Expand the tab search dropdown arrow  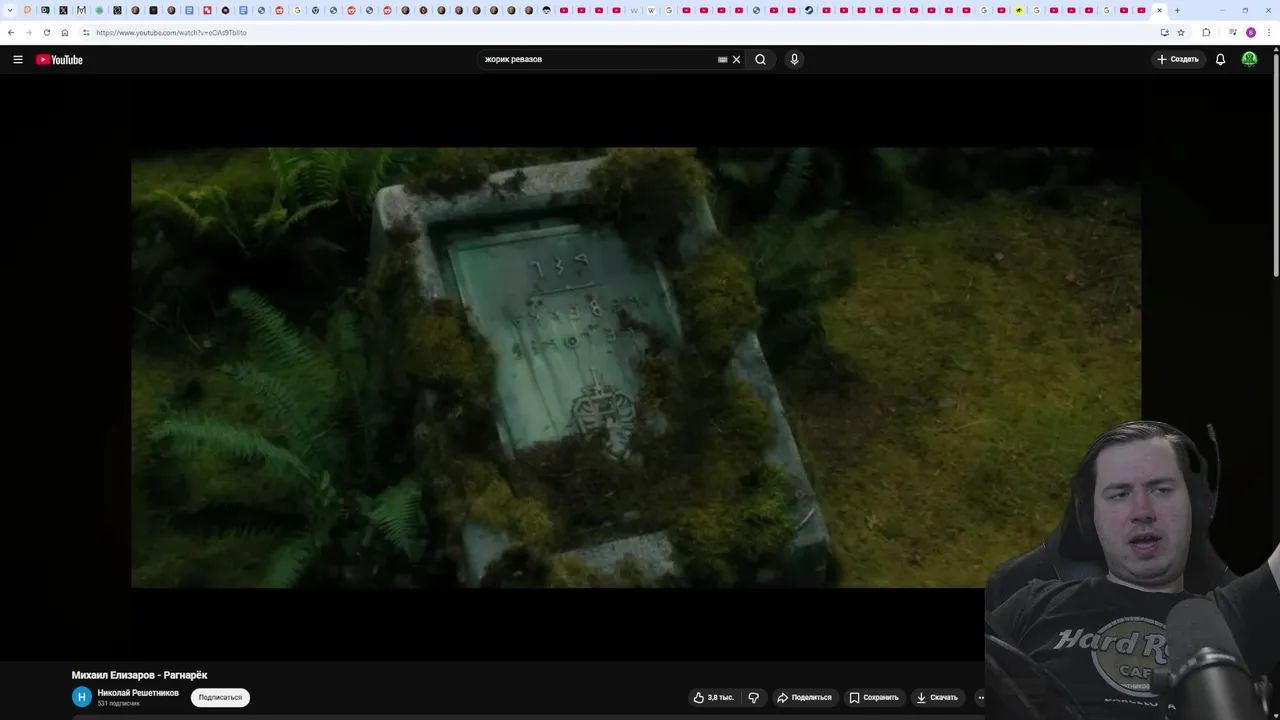[10, 10]
